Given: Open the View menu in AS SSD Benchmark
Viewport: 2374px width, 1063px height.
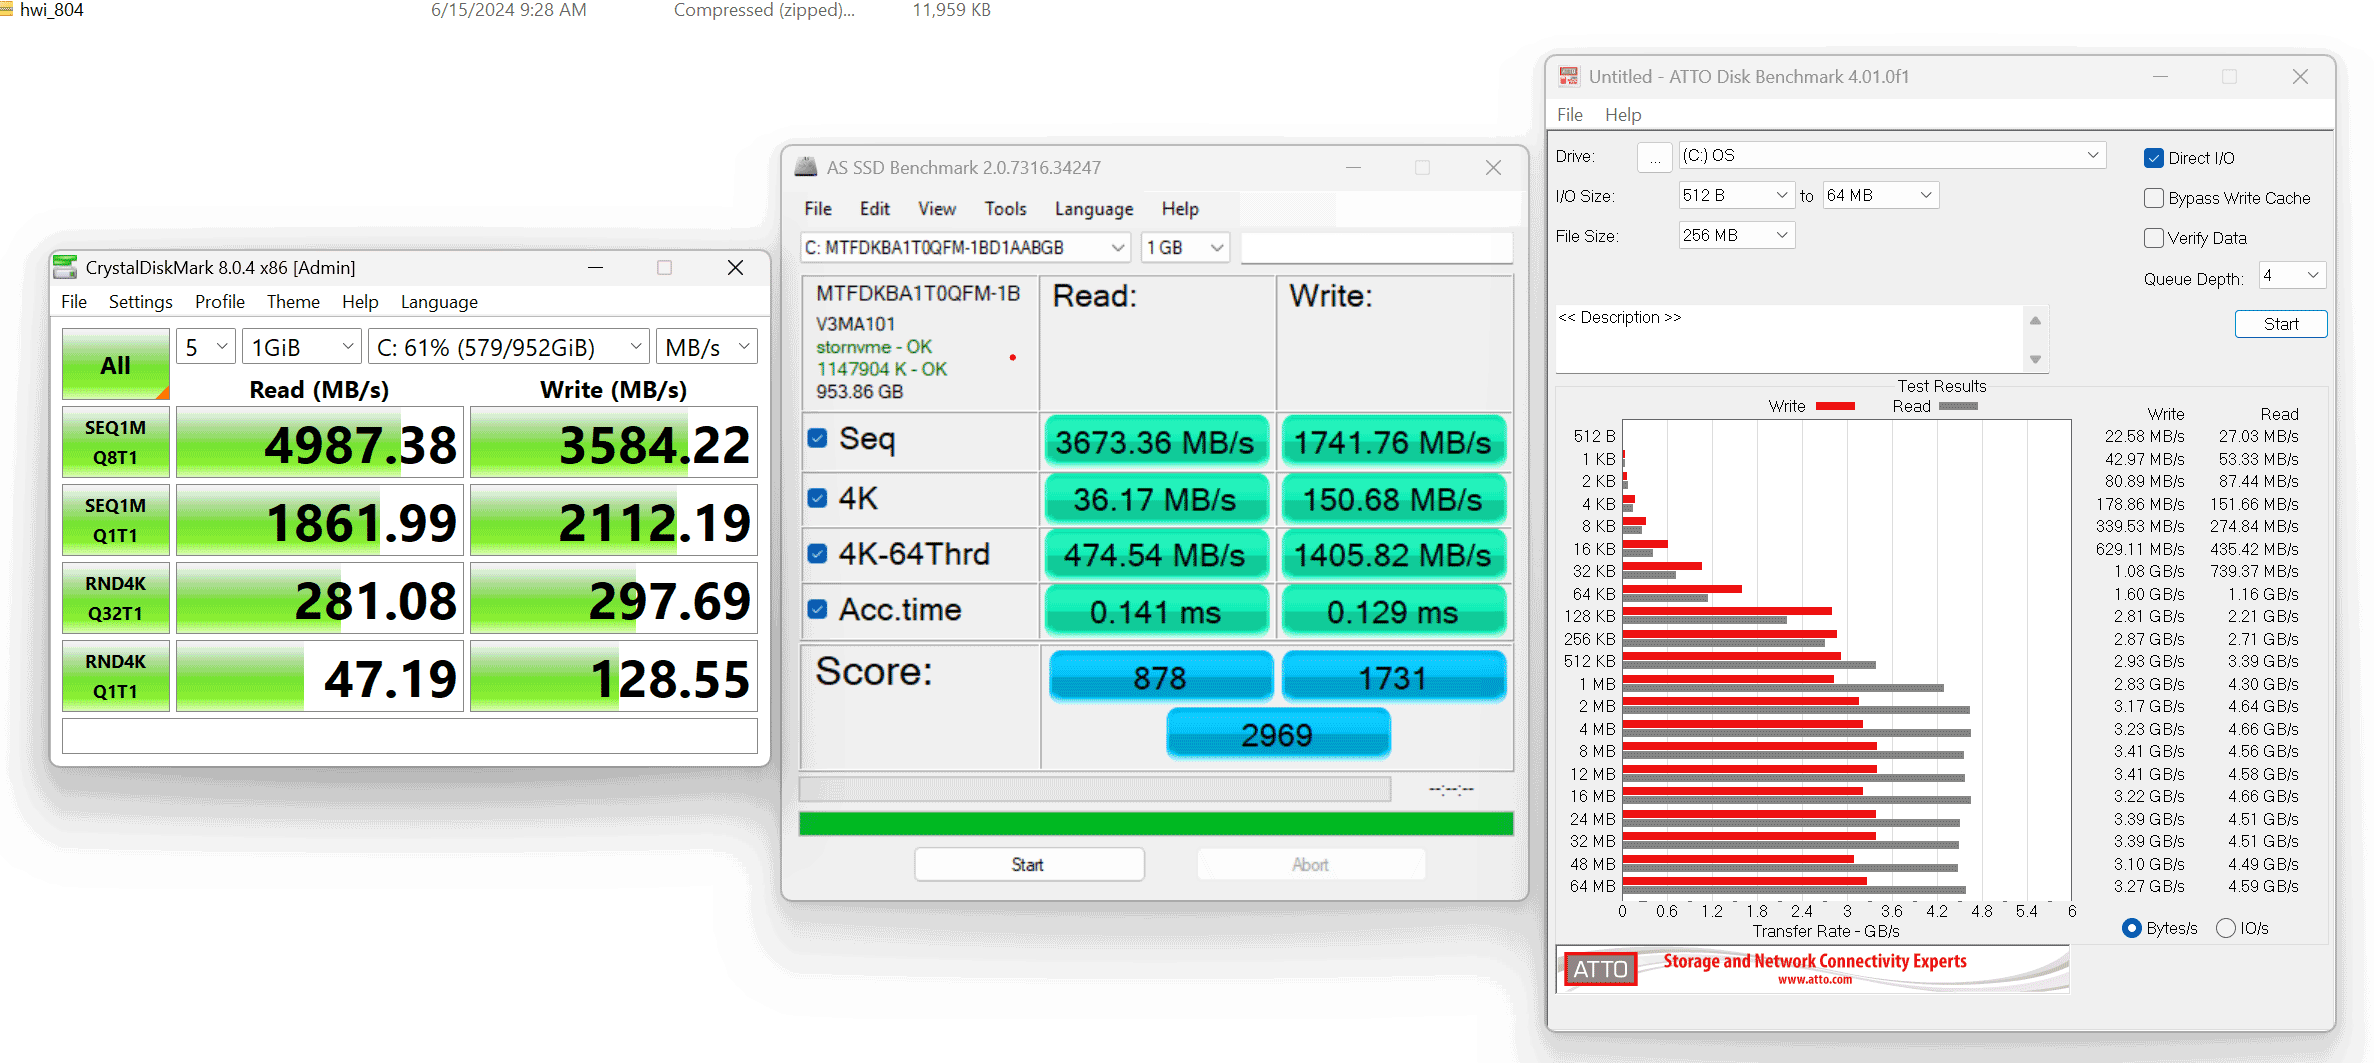Looking at the screenshot, I should click(937, 208).
